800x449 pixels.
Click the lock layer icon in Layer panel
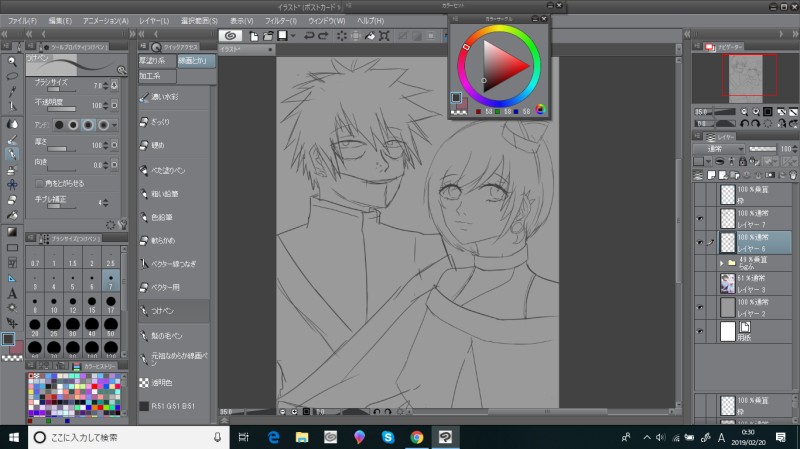point(742,161)
